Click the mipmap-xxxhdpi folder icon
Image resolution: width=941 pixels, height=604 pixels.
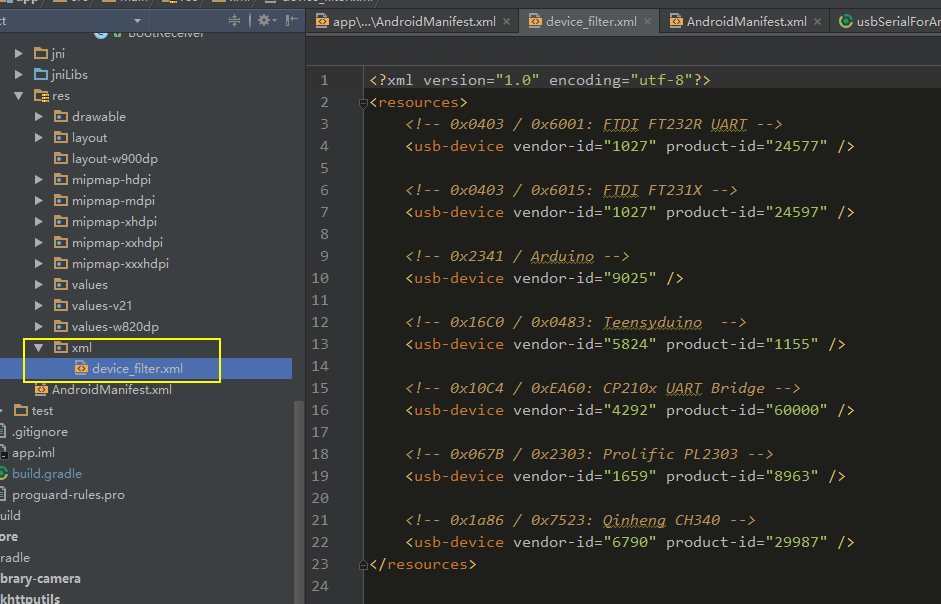click(61, 264)
